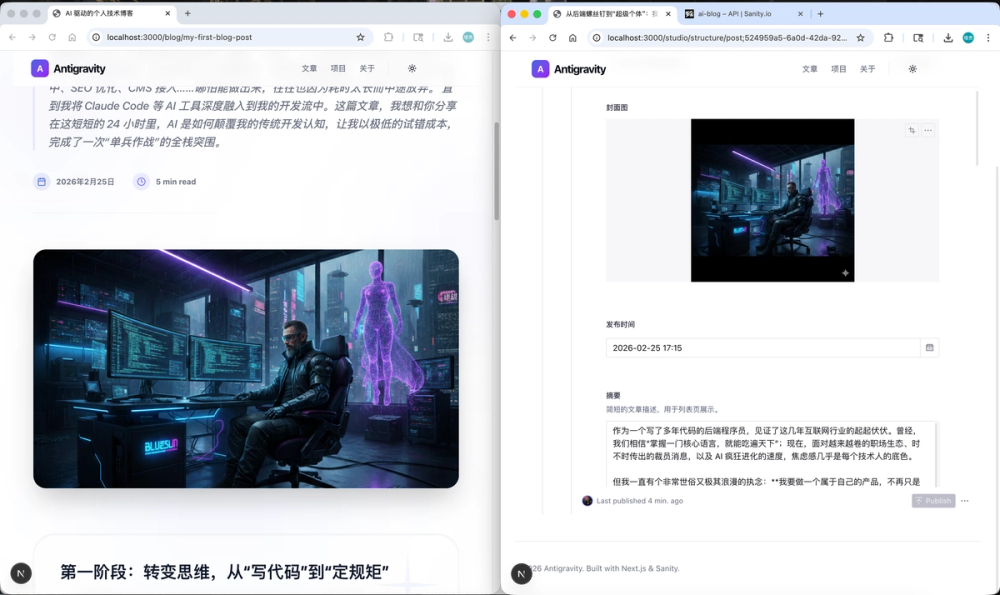The height and width of the screenshot is (595, 1000).
Task: Add new tab in left browser window
Action: (x=188, y=13)
